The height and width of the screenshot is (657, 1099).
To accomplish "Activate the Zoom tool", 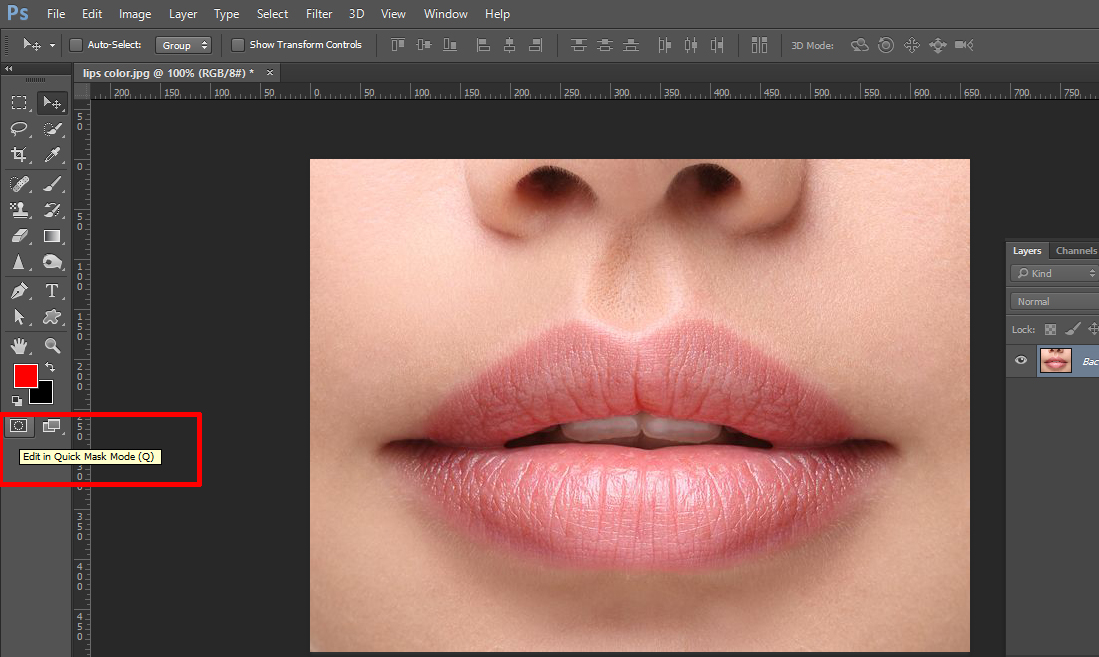I will click(x=52, y=345).
